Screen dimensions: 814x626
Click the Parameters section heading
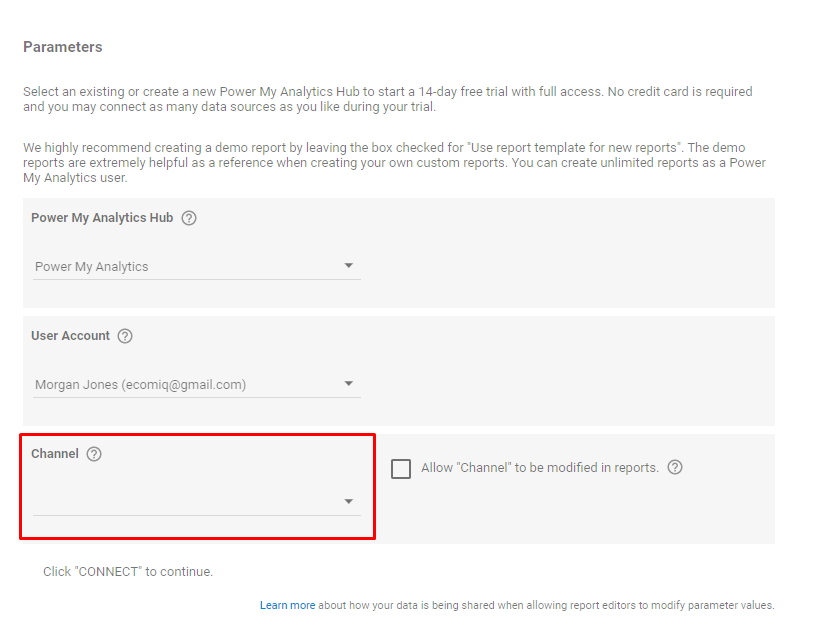point(62,47)
